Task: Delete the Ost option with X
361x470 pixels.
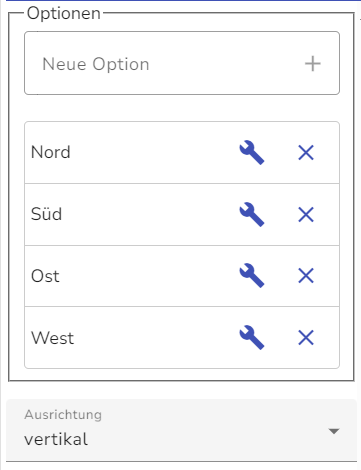Action: coord(306,276)
